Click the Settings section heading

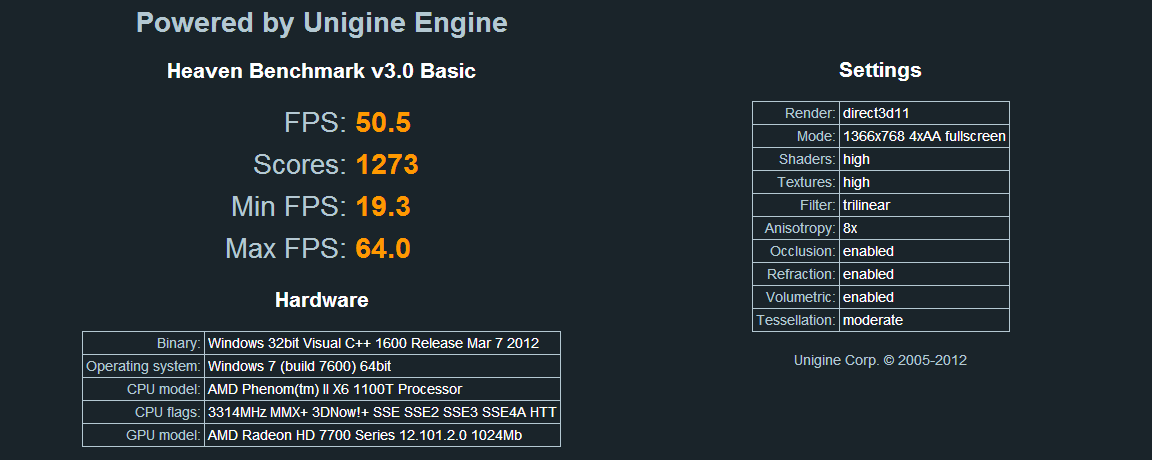(880, 70)
